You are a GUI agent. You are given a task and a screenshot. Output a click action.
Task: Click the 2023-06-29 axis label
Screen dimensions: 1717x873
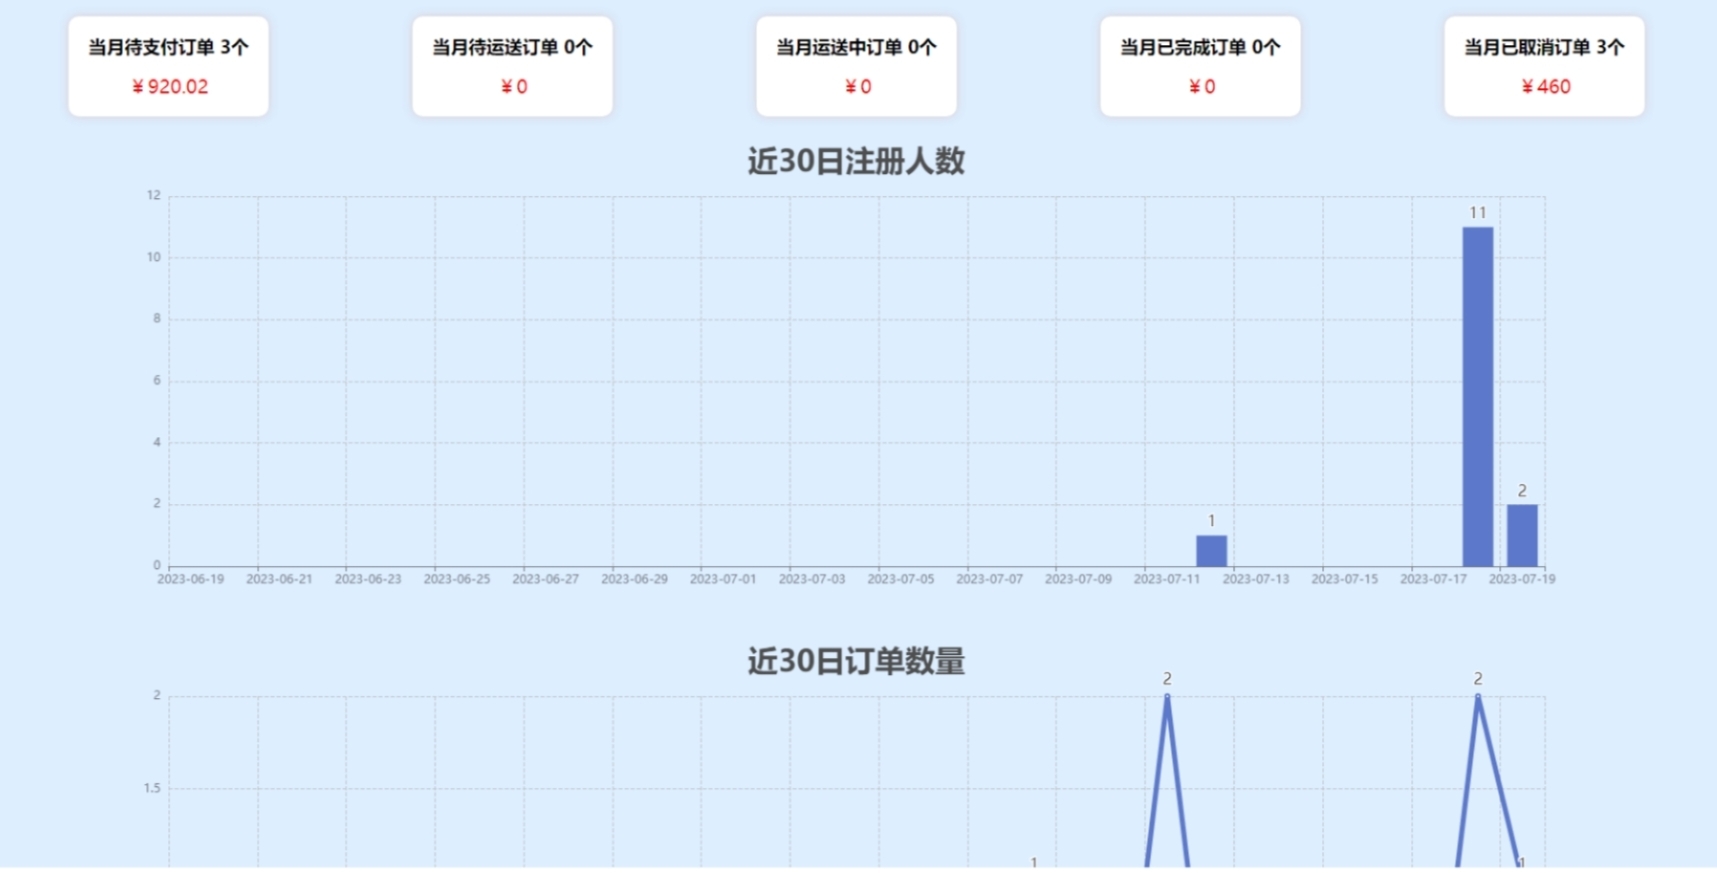634,579
